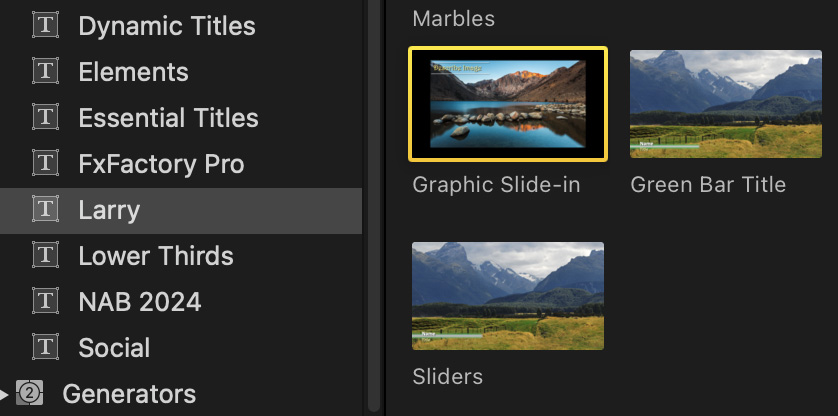The height and width of the screenshot is (416, 838).
Task: Select the Dynamic Titles category
Action: coord(167,26)
